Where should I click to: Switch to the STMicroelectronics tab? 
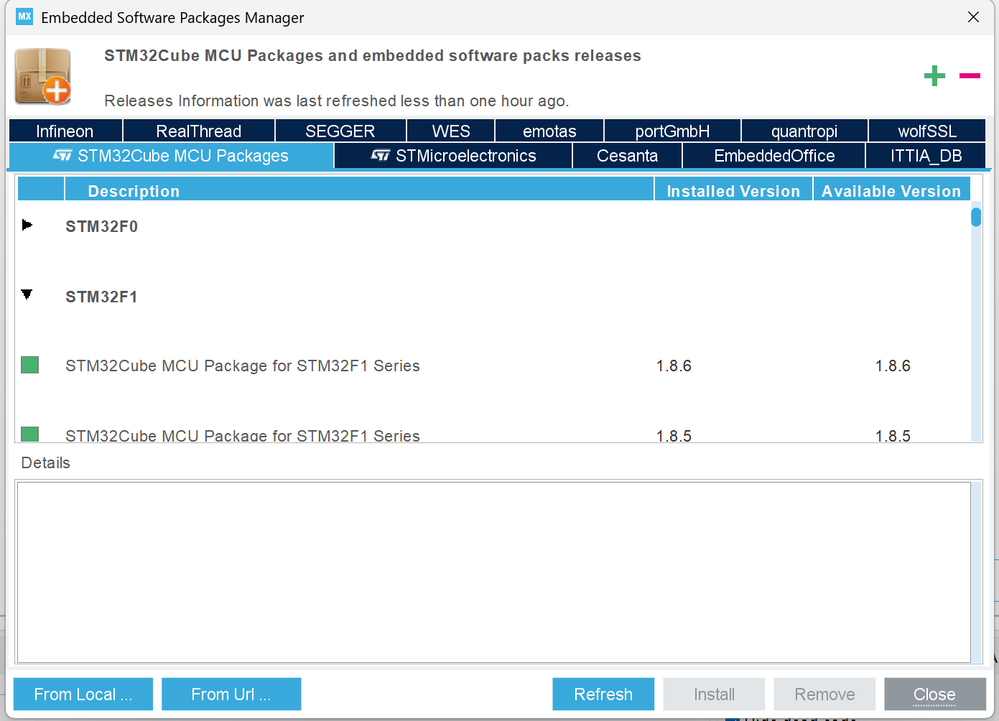click(x=453, y=156)
